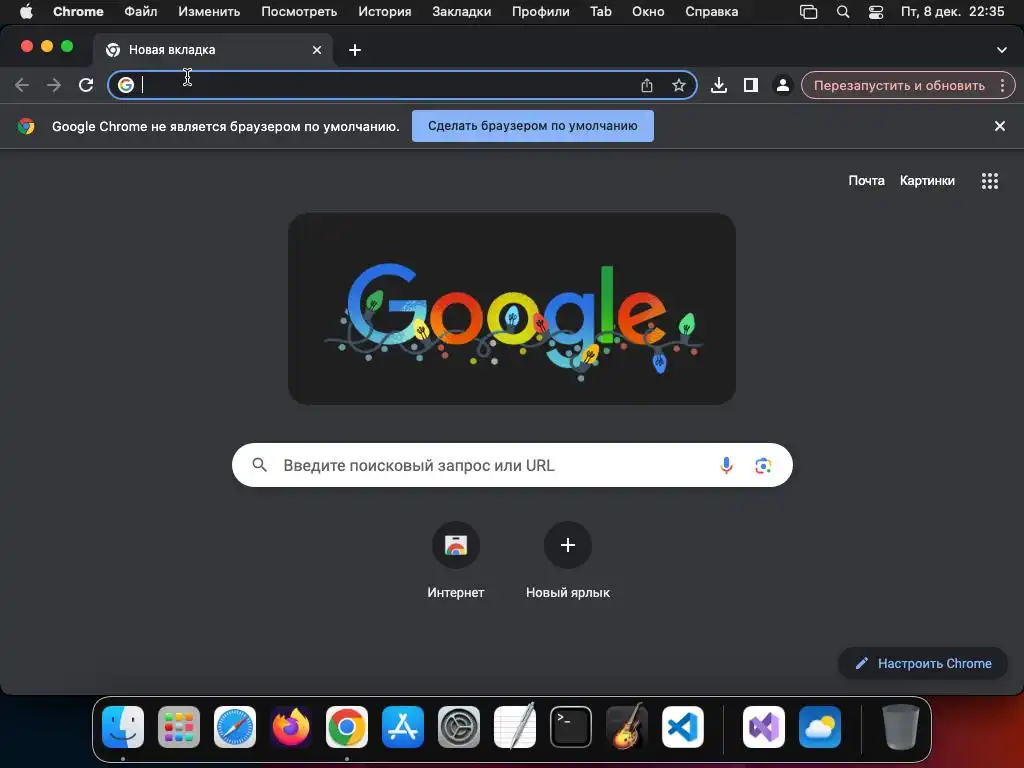Open Launchpad from the dock
Image resolution: width=1024 pixels, height=768 pixels.
pyautogui.click(x=178, y=727)
